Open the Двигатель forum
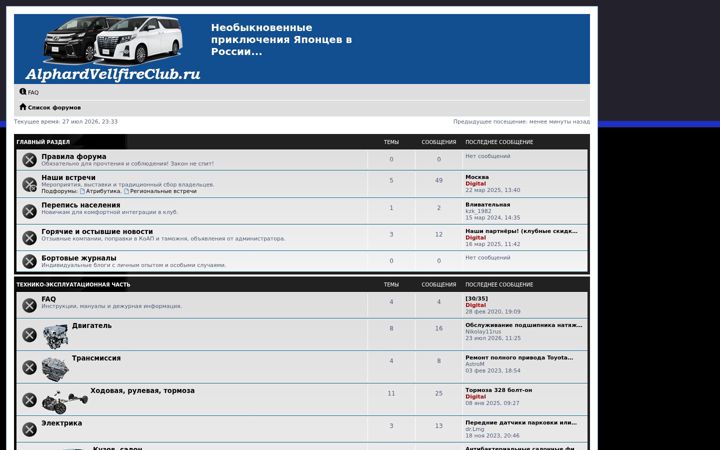This screenshot has height=450, width=720. tap(92, 326)
